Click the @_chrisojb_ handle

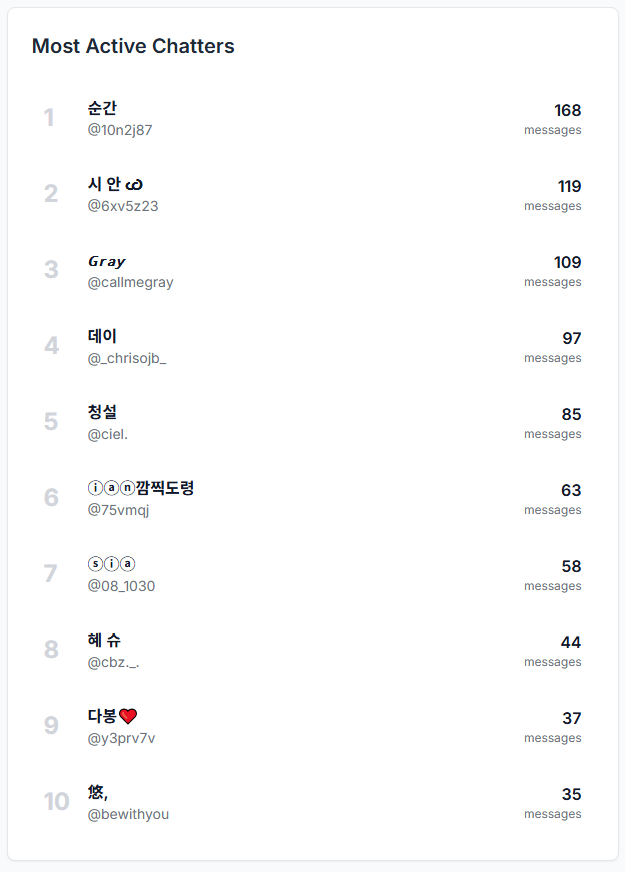click(127, 358)
